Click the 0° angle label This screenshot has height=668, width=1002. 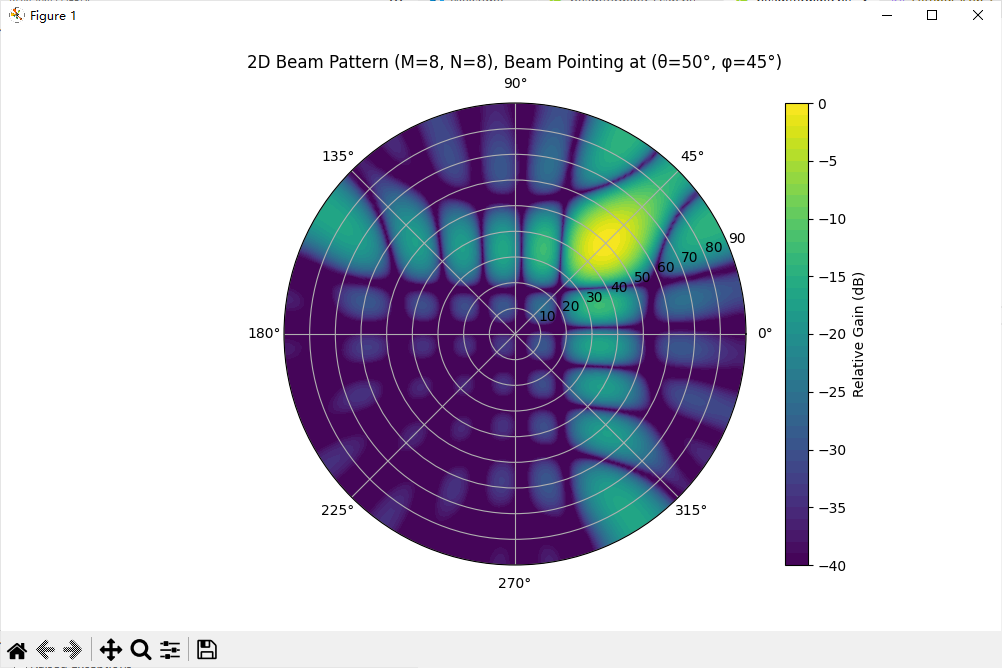pos(765,333)
